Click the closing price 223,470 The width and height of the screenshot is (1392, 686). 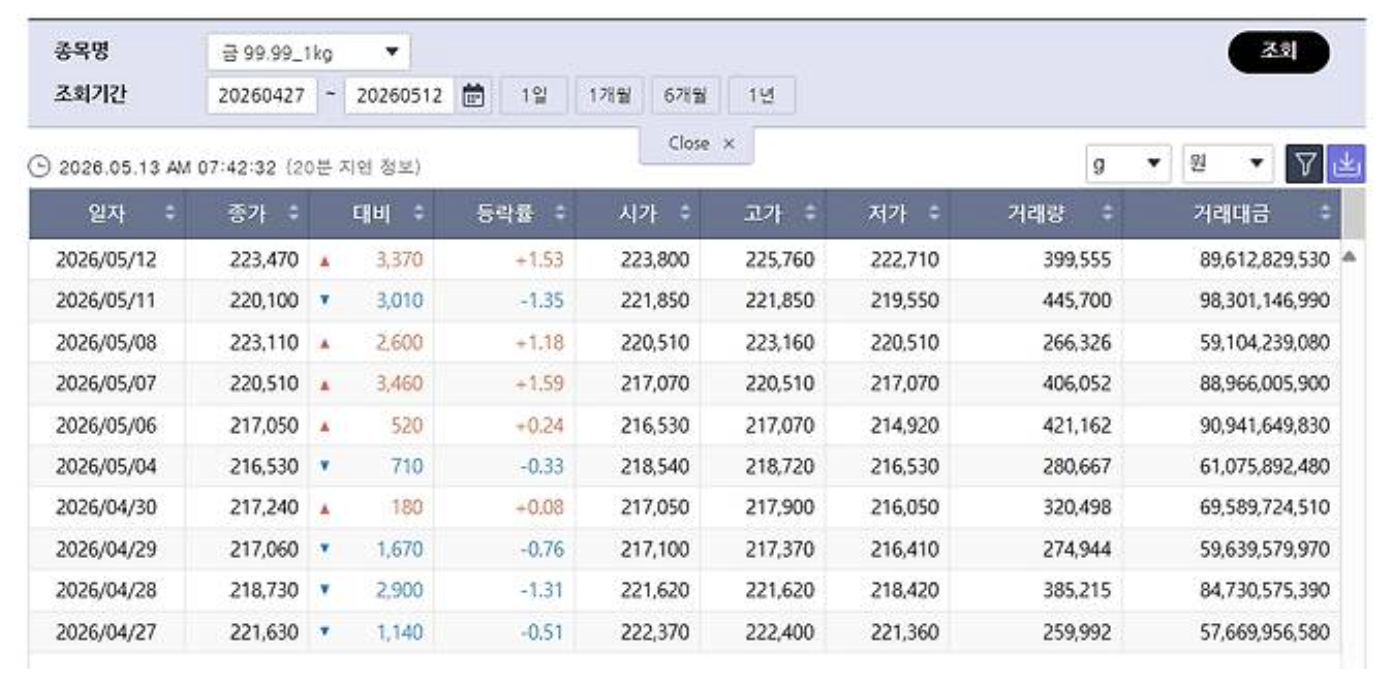264,261
